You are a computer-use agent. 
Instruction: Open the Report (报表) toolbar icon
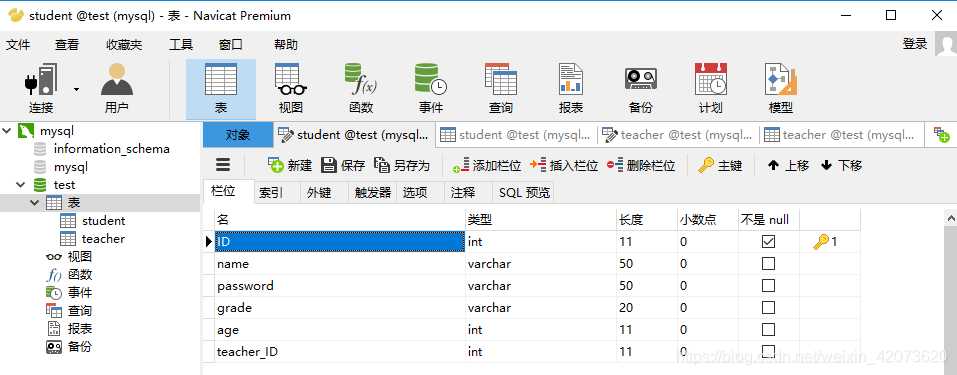571,89
